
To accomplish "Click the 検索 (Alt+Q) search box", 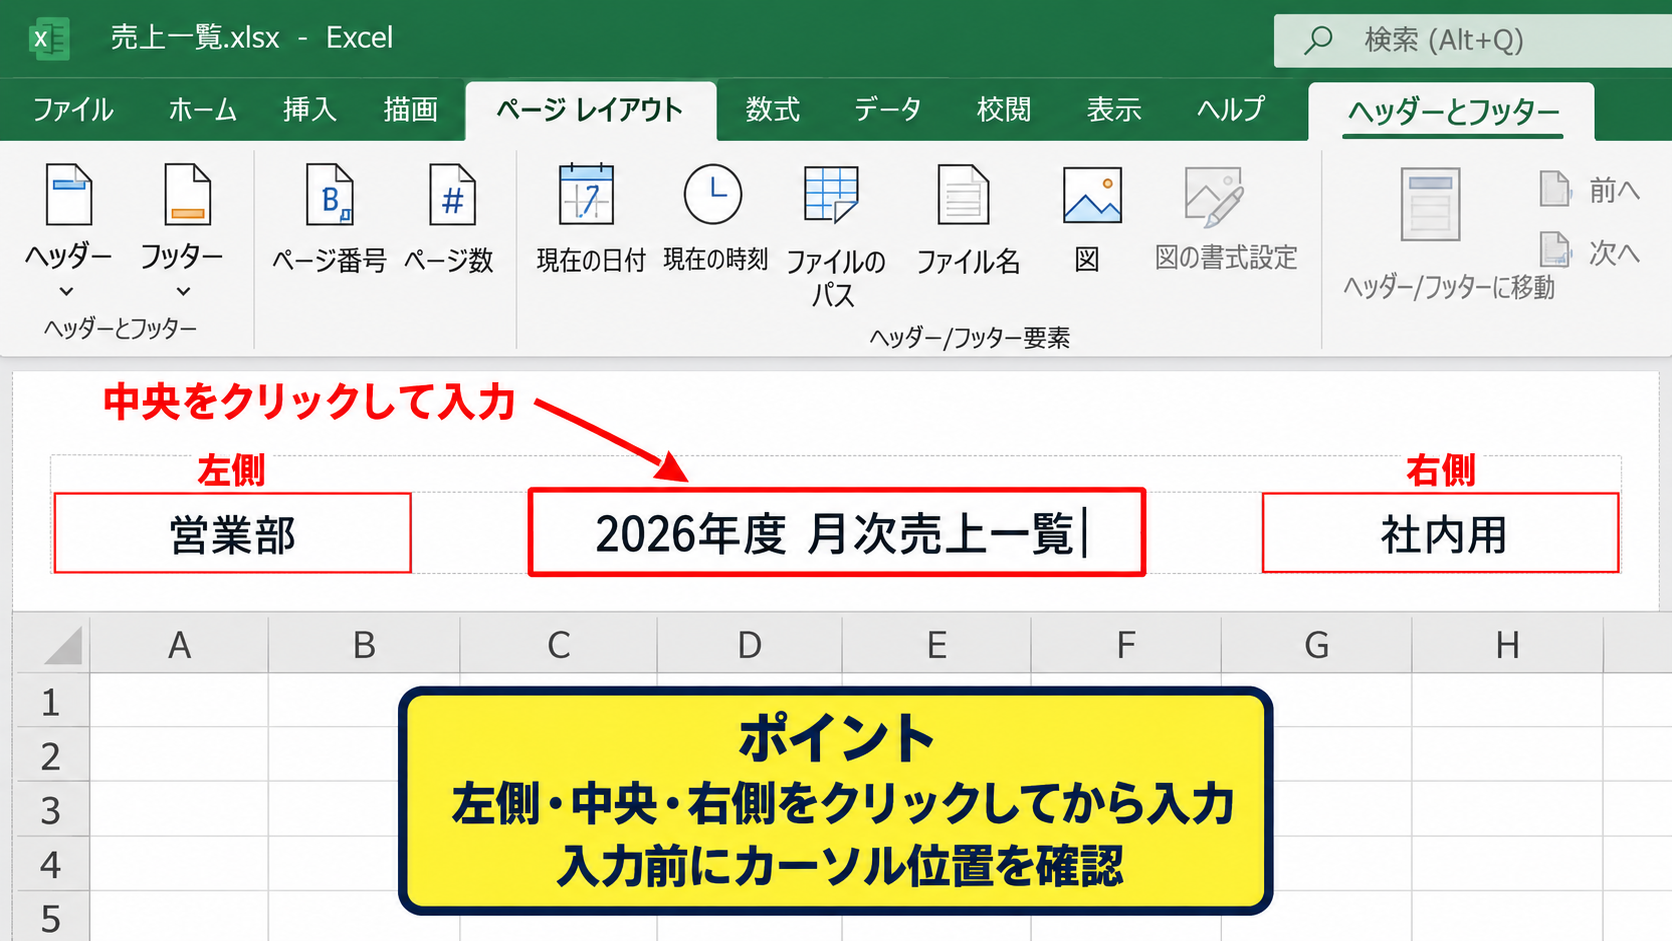I will point(1473,40).
